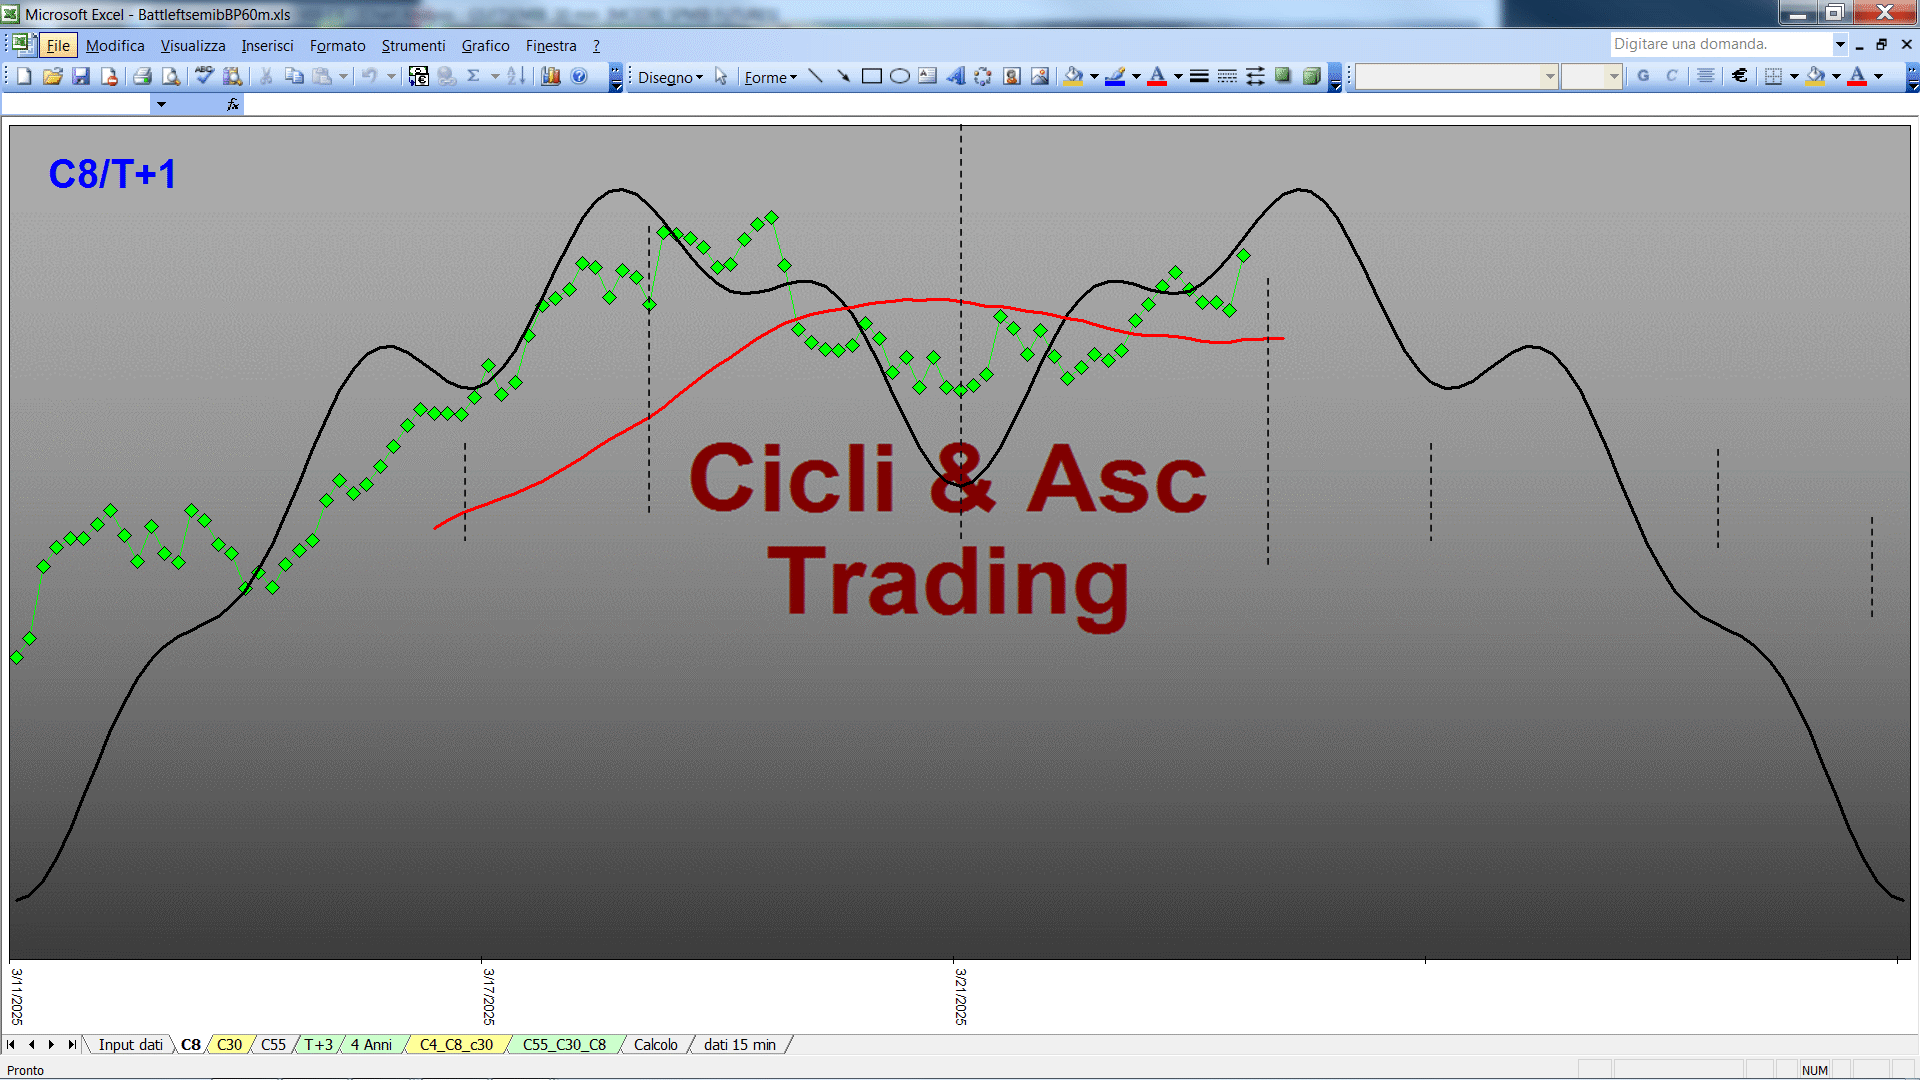Open the Grafico menu
Image resolution: width=1920 pixels, height=1080 pixels.
485,45
